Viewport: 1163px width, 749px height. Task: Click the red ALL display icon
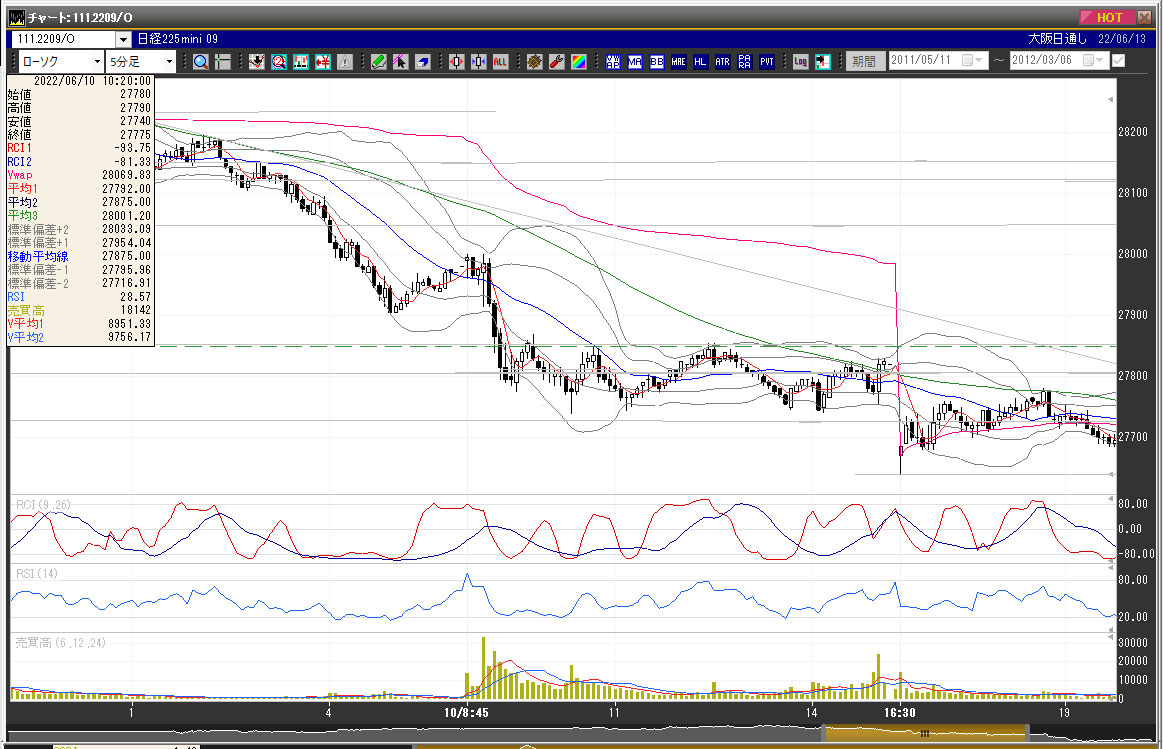click(501, 62)
